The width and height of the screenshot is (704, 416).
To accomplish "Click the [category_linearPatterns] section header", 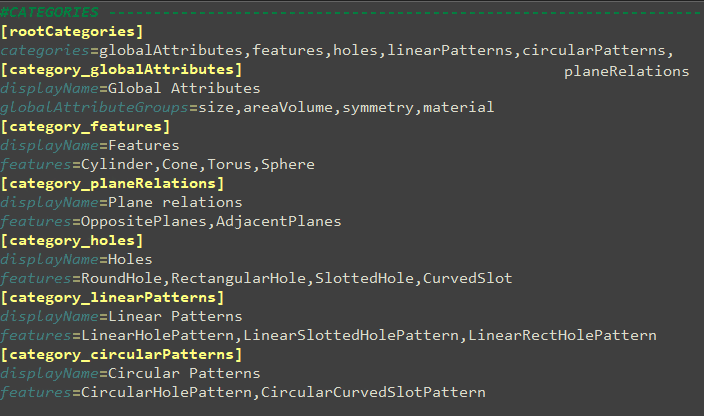I will coord(112,297).
